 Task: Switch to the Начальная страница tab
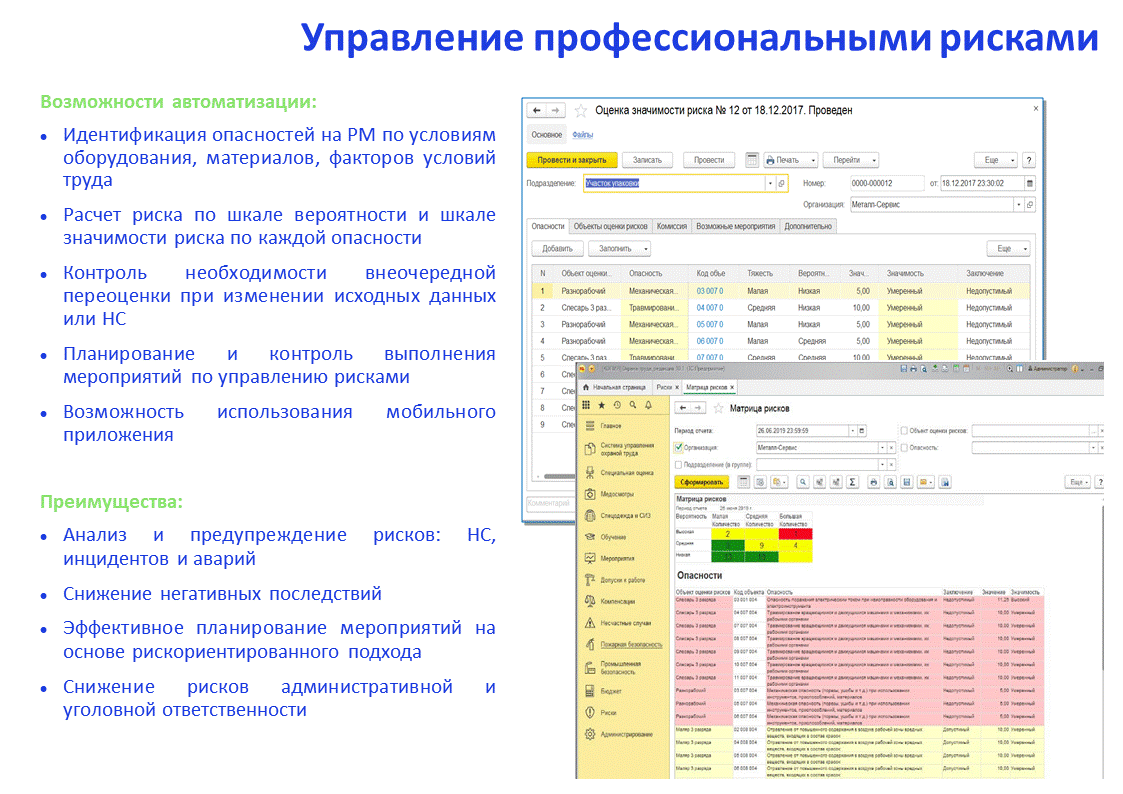[x=614, y=387]
